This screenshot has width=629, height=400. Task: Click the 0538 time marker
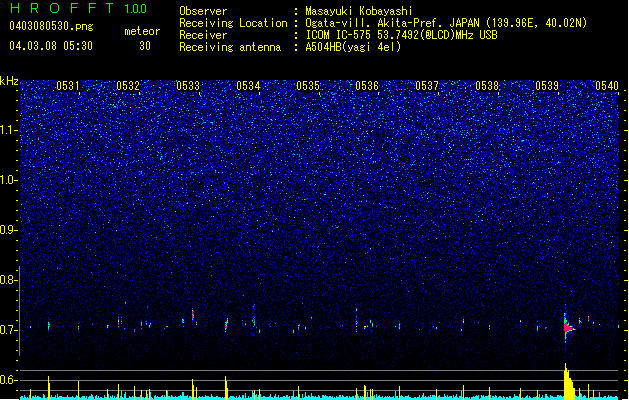click(487, 85)
